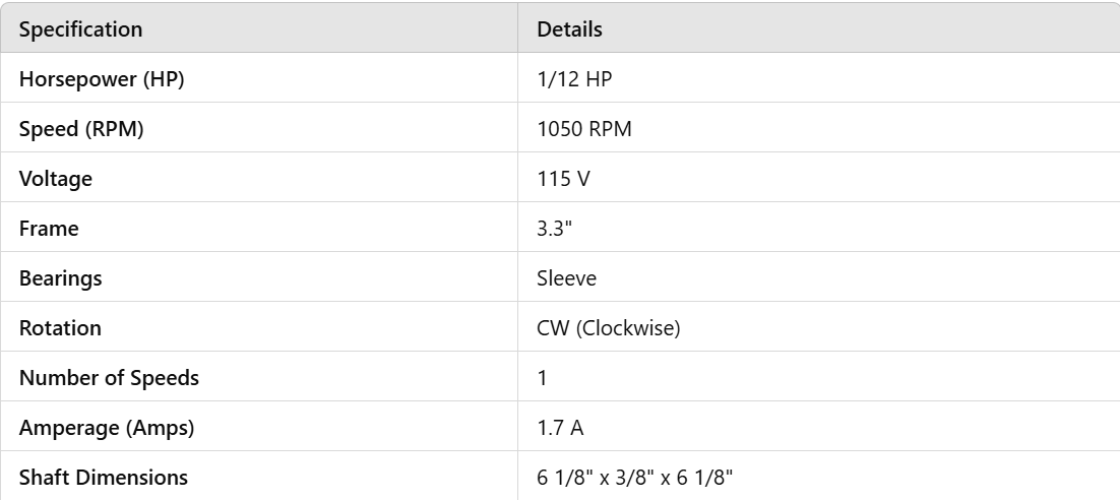The width and height of the screenshot is (1120, 500).
Task: Click the CW (Clockwise) value
Action: [x=609, y=328]
